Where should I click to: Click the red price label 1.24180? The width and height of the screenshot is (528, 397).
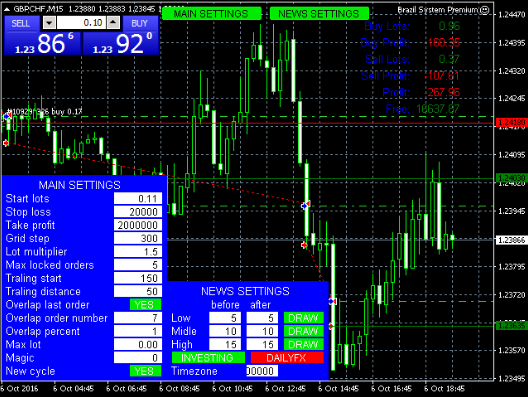(x=511, y=122)
